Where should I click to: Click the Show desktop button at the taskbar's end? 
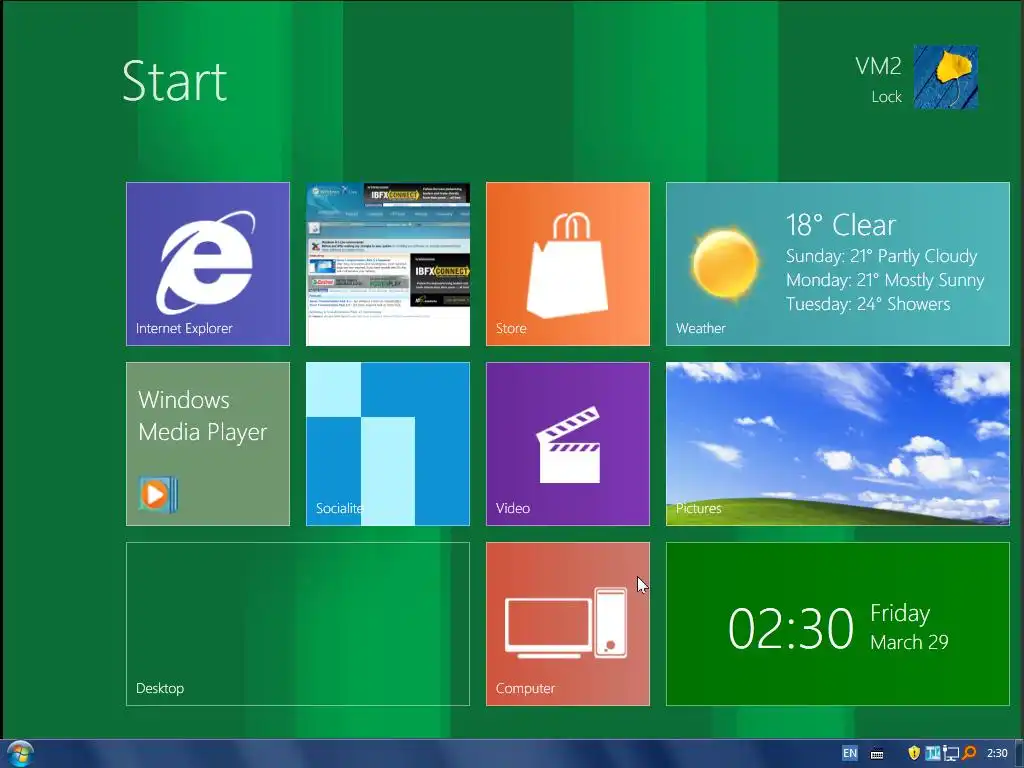pyautogui.click(x=1019, y=754)
